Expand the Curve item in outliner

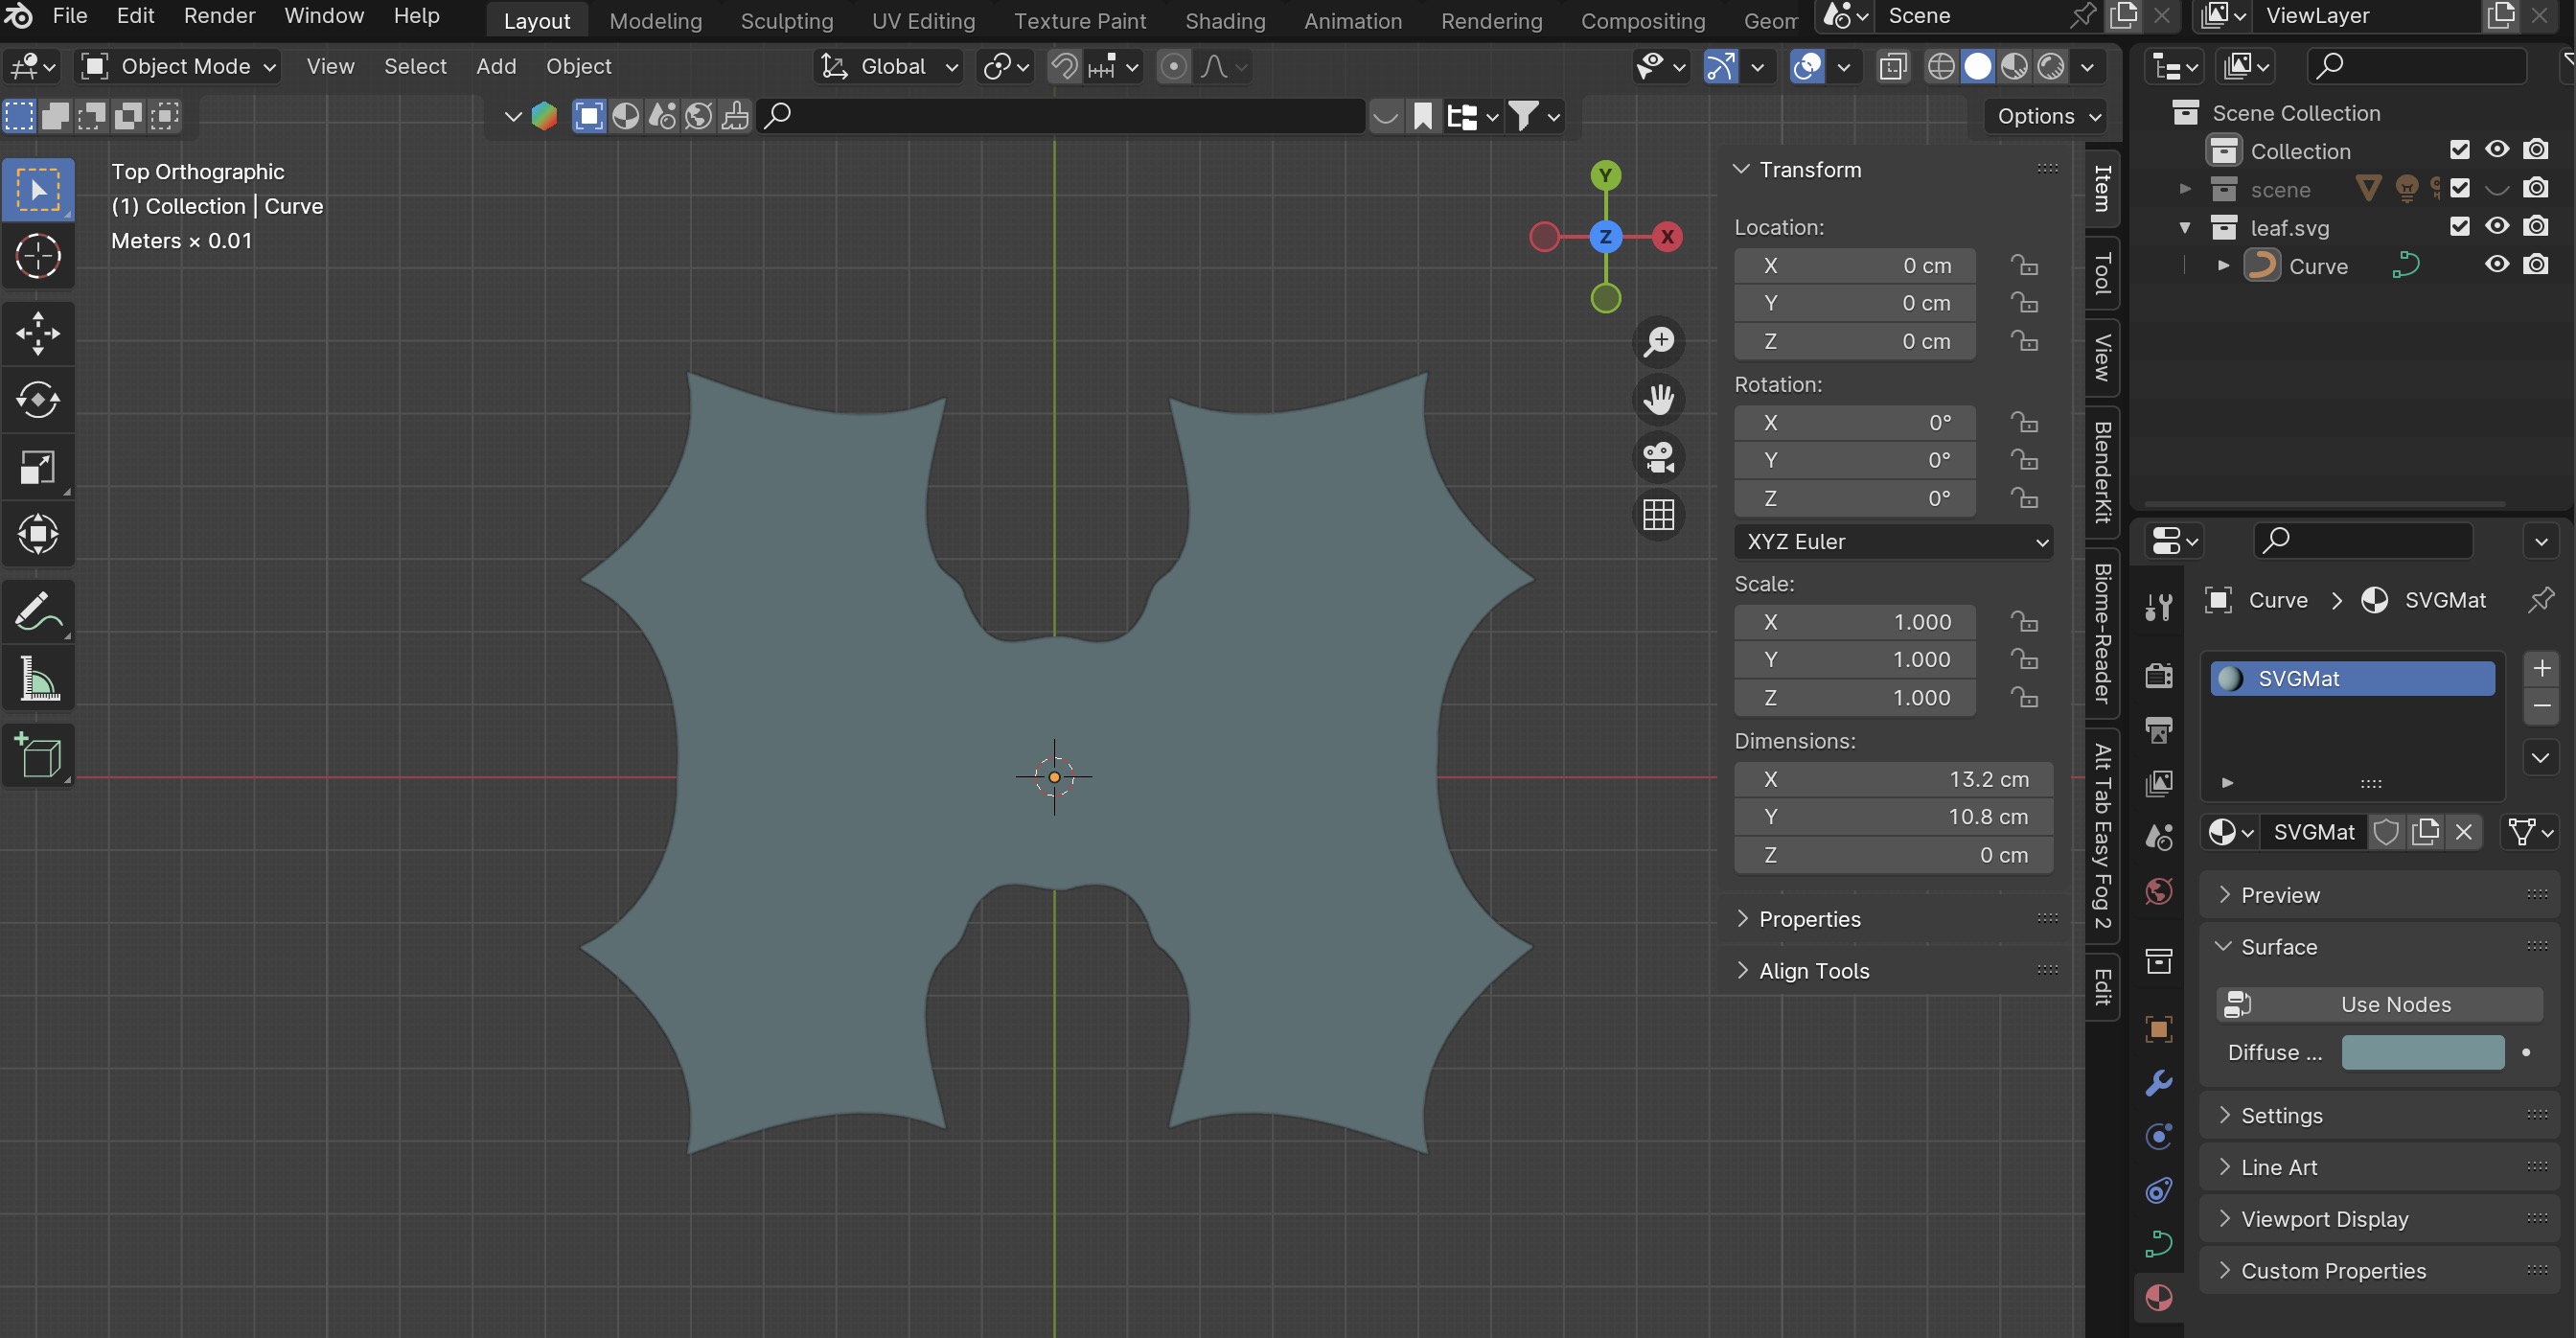coord(2222,266)
